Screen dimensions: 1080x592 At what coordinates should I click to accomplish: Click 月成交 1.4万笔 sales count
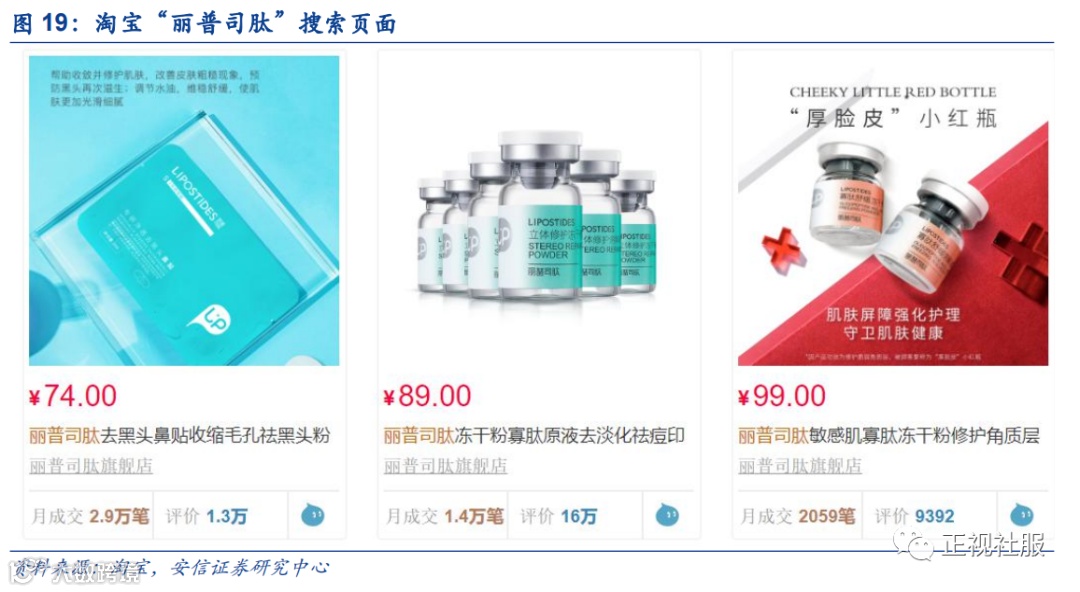coord(445,516)
